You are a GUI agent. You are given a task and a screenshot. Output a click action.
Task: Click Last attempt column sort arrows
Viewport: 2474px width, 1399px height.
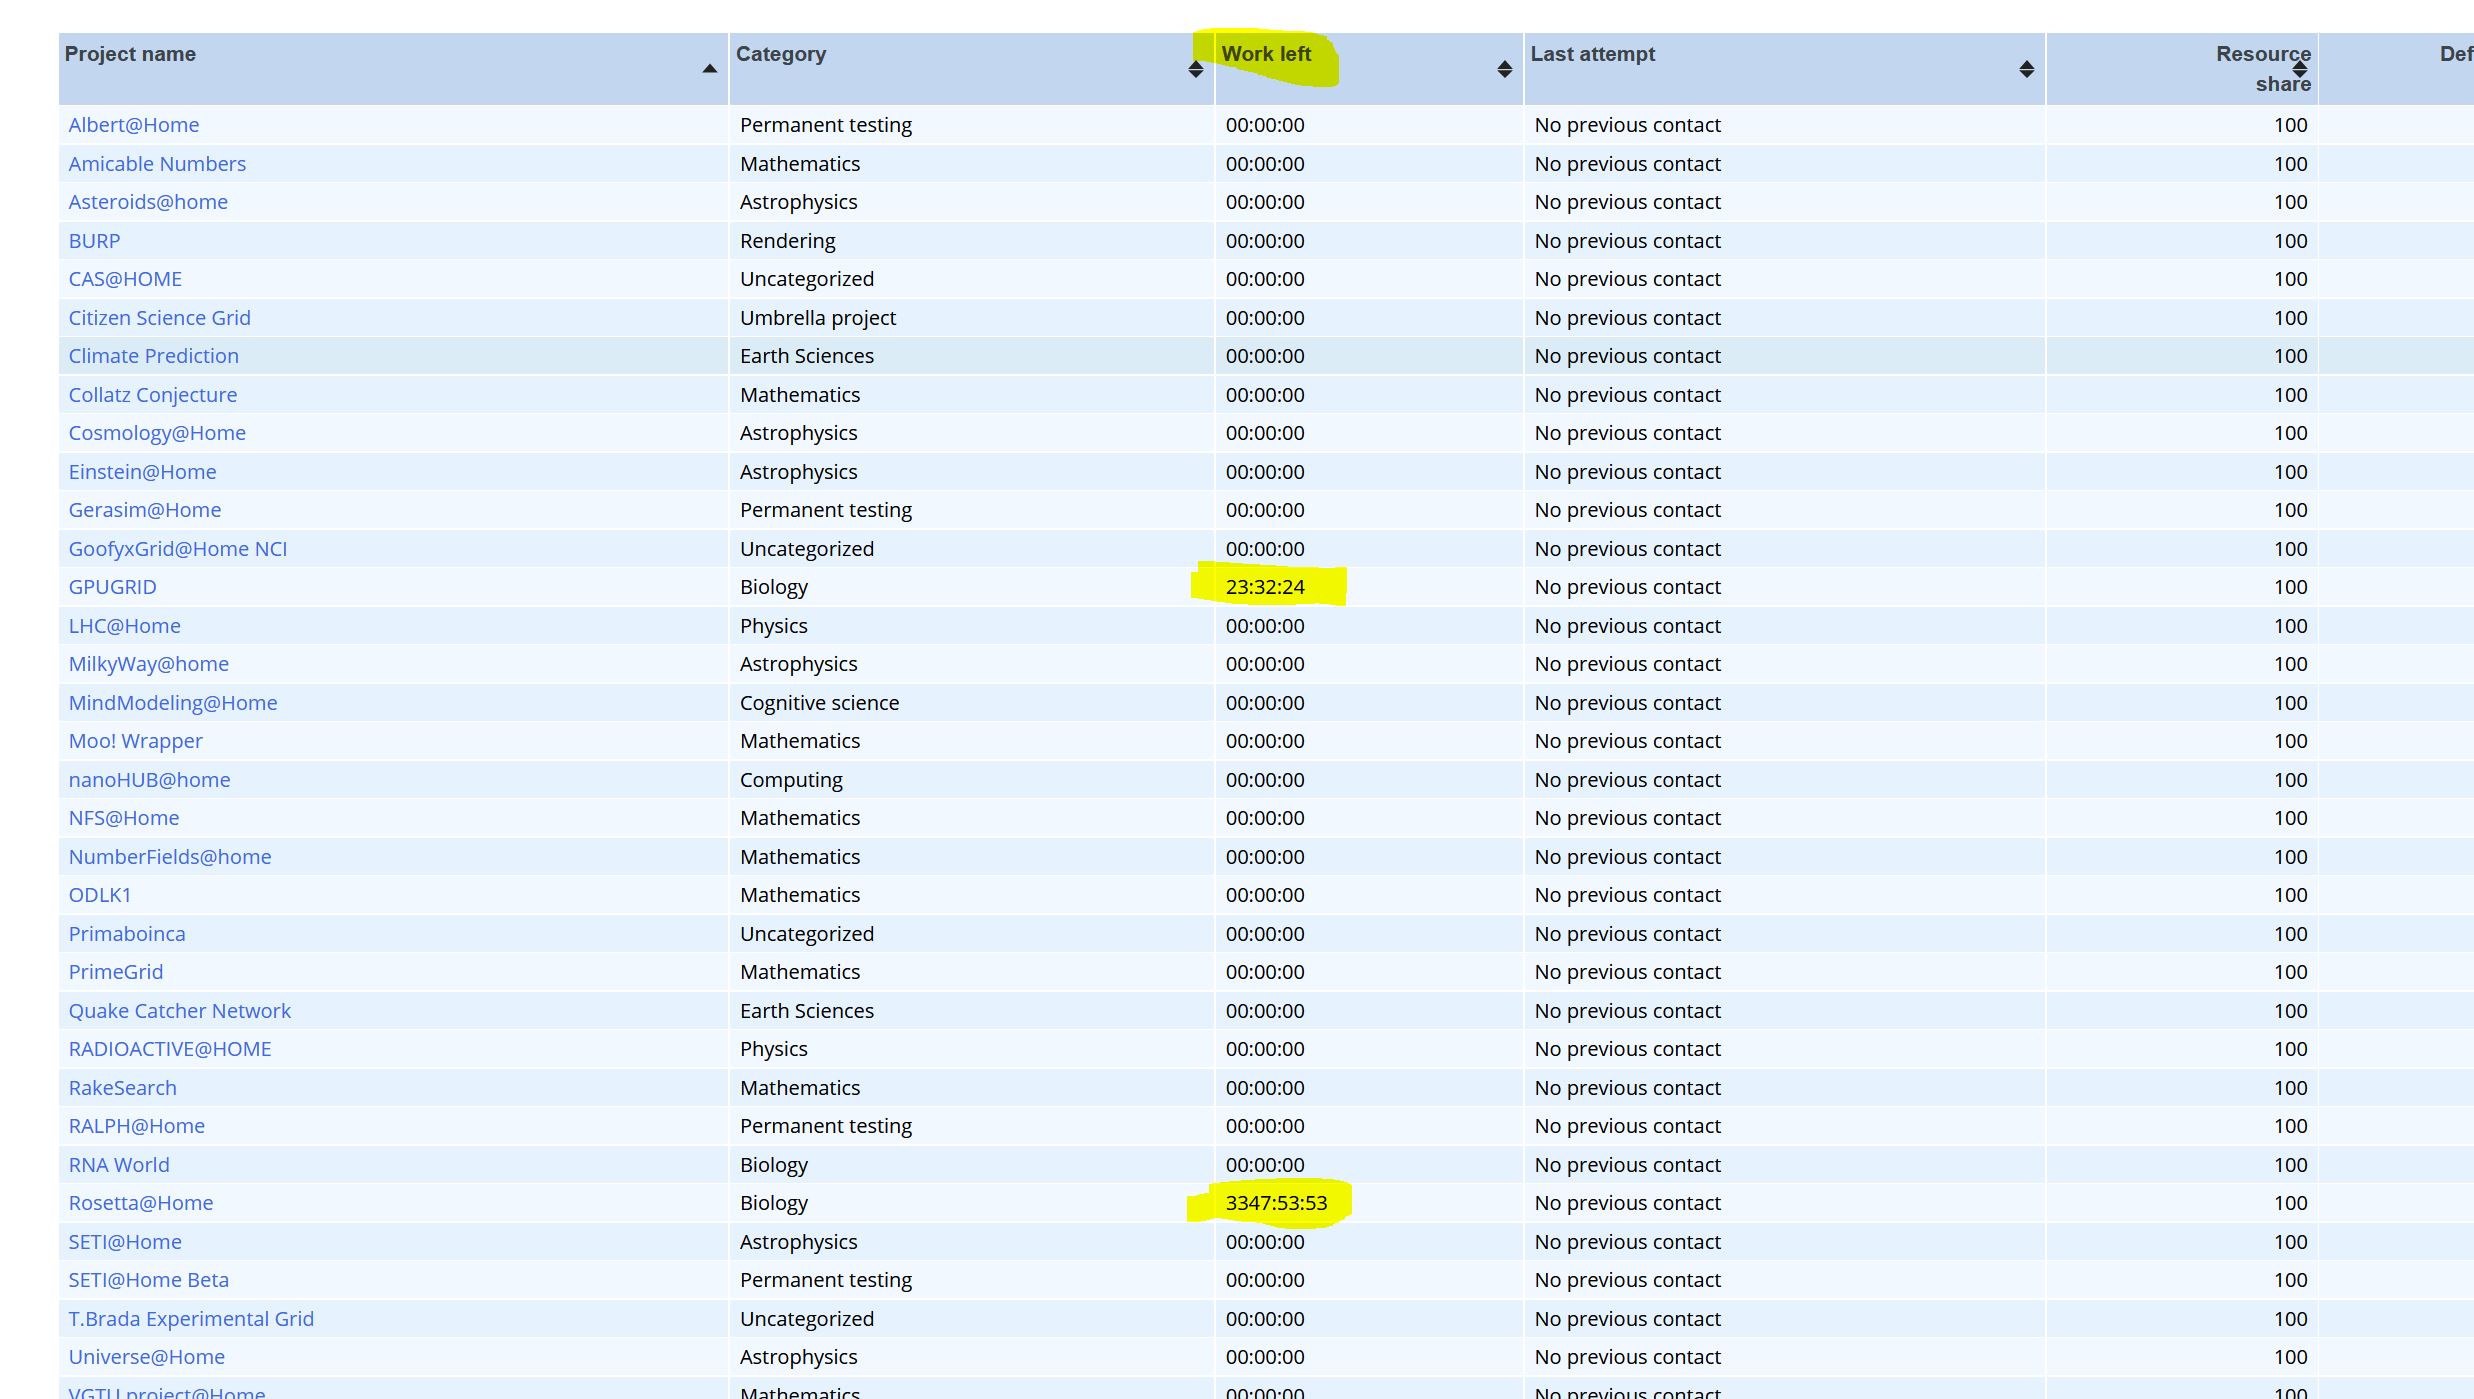2026,69
